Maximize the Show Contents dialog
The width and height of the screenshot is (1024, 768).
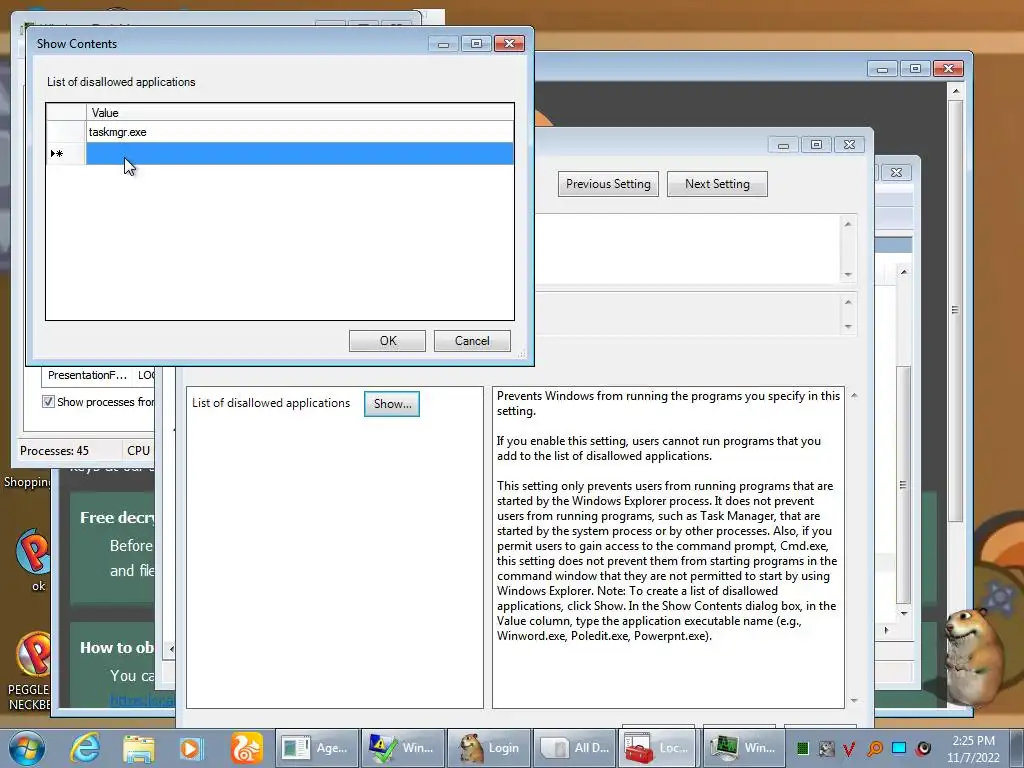pyautogui.click(x=476, y=44)
